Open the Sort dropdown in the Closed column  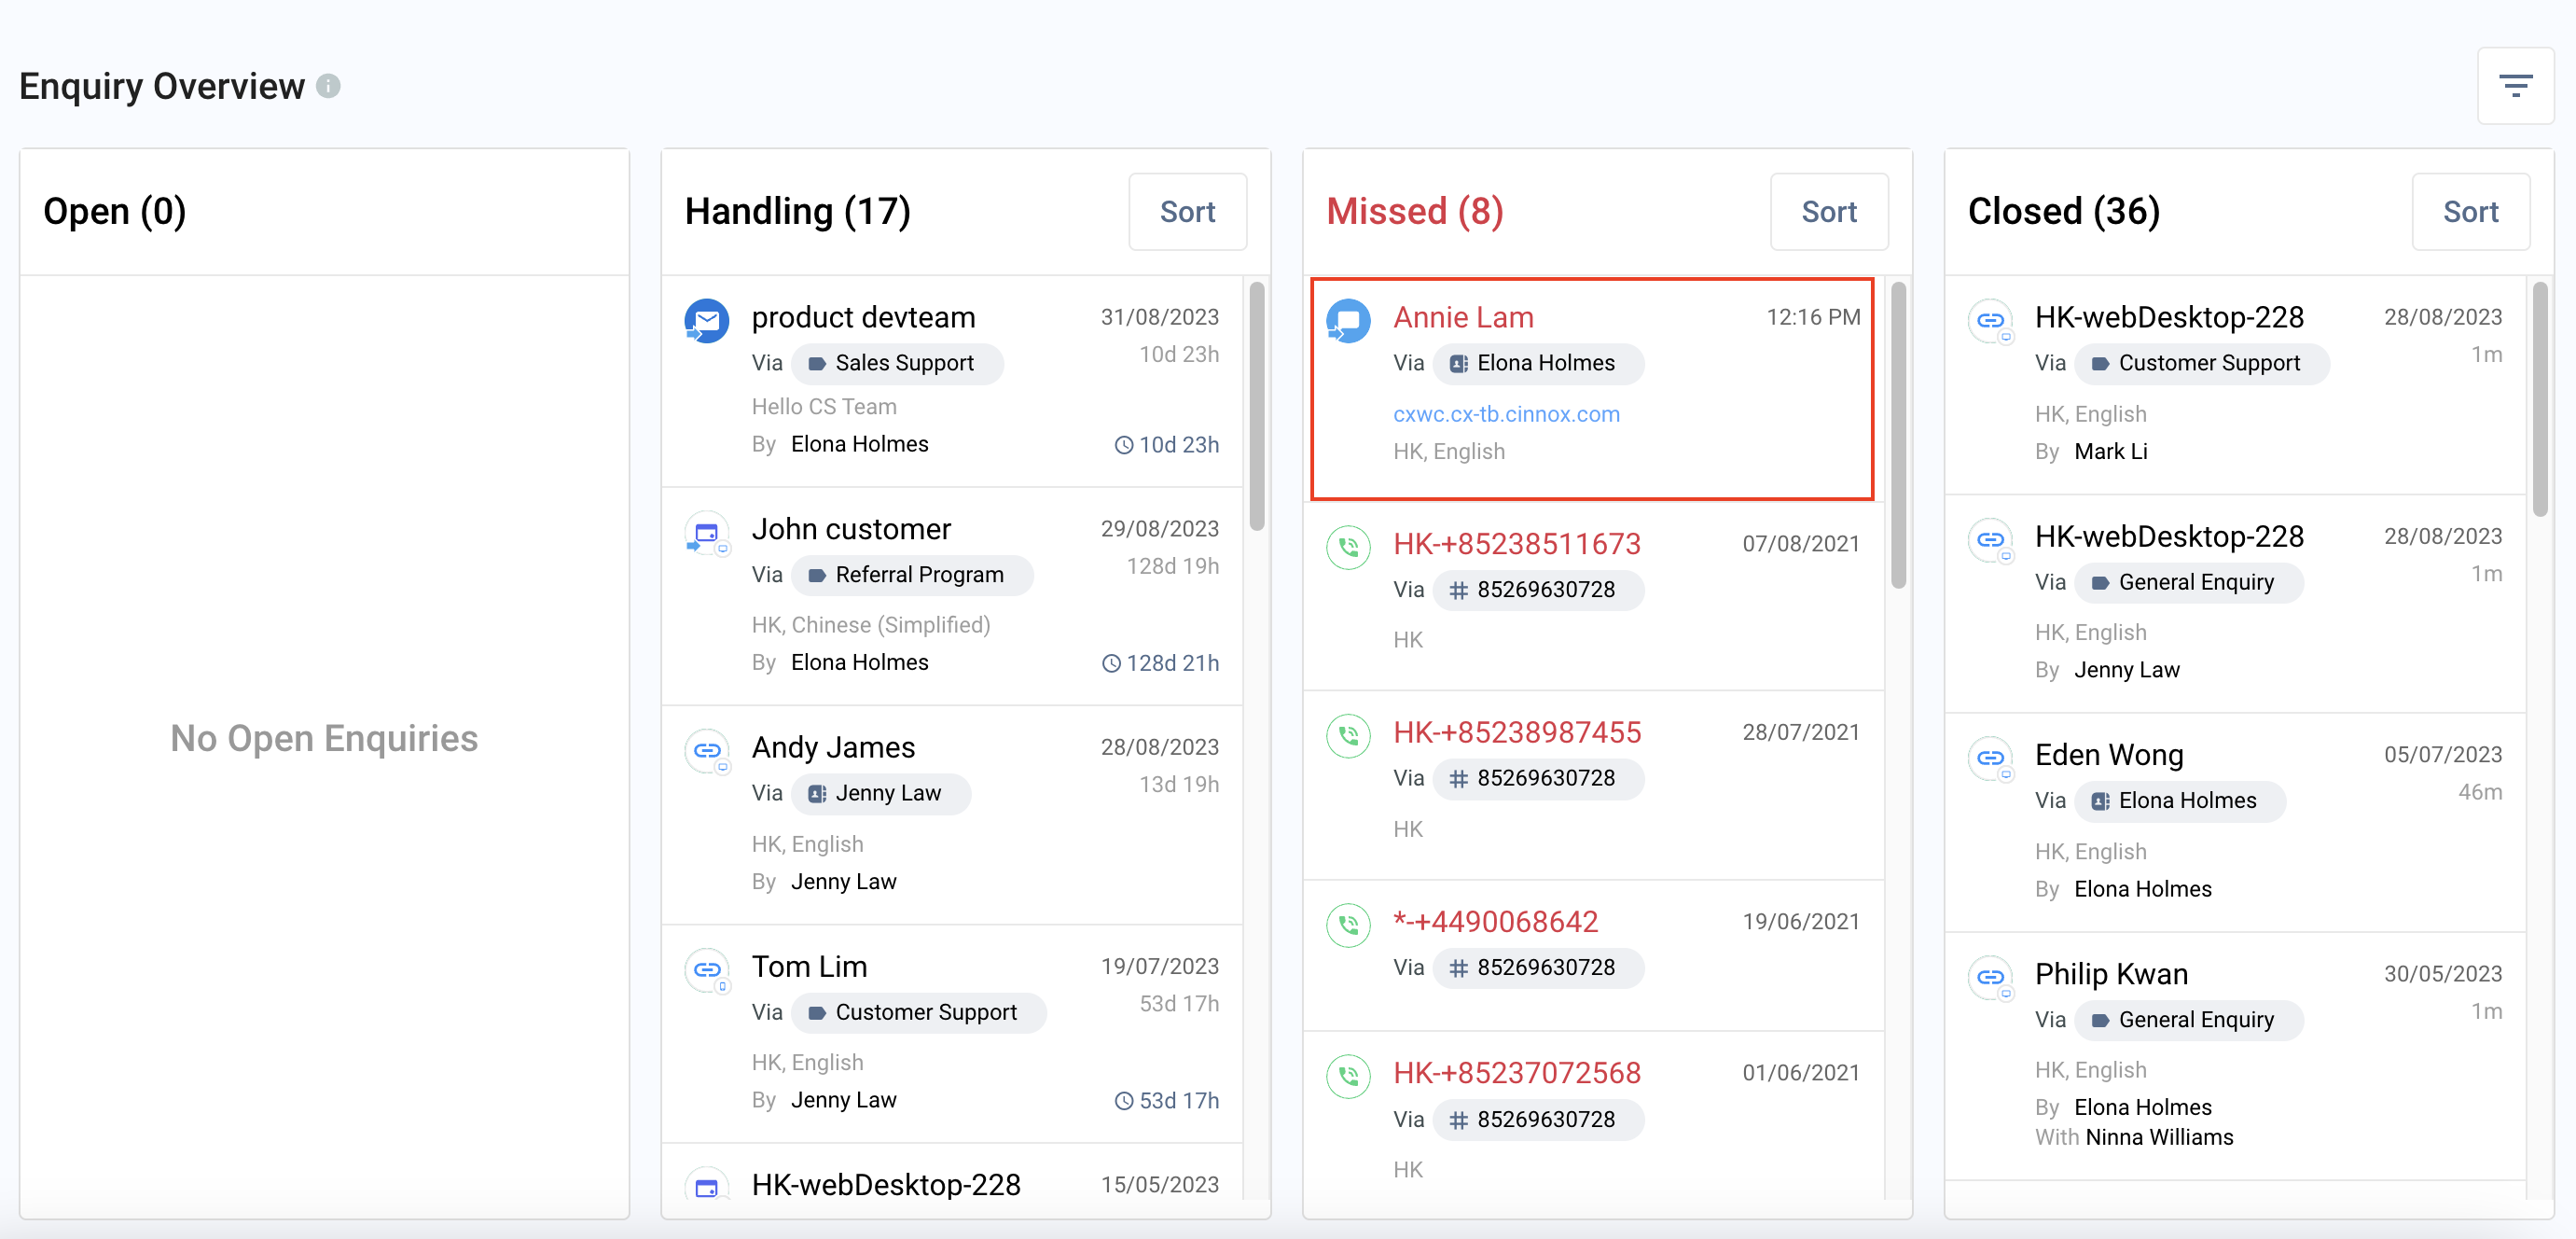click(x=2470, y=212)
